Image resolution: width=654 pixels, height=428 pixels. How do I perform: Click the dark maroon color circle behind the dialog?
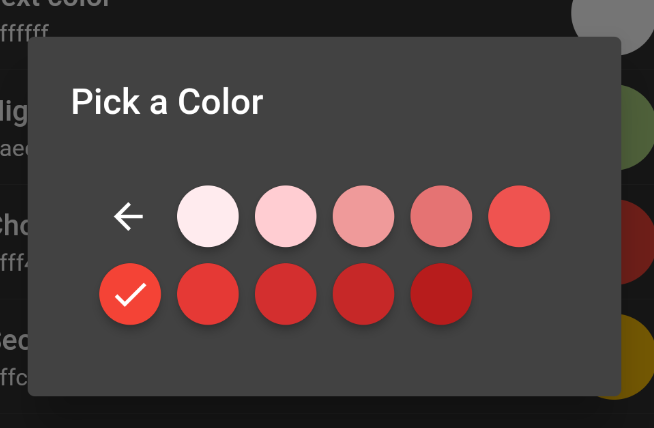[x=638, y=242]
